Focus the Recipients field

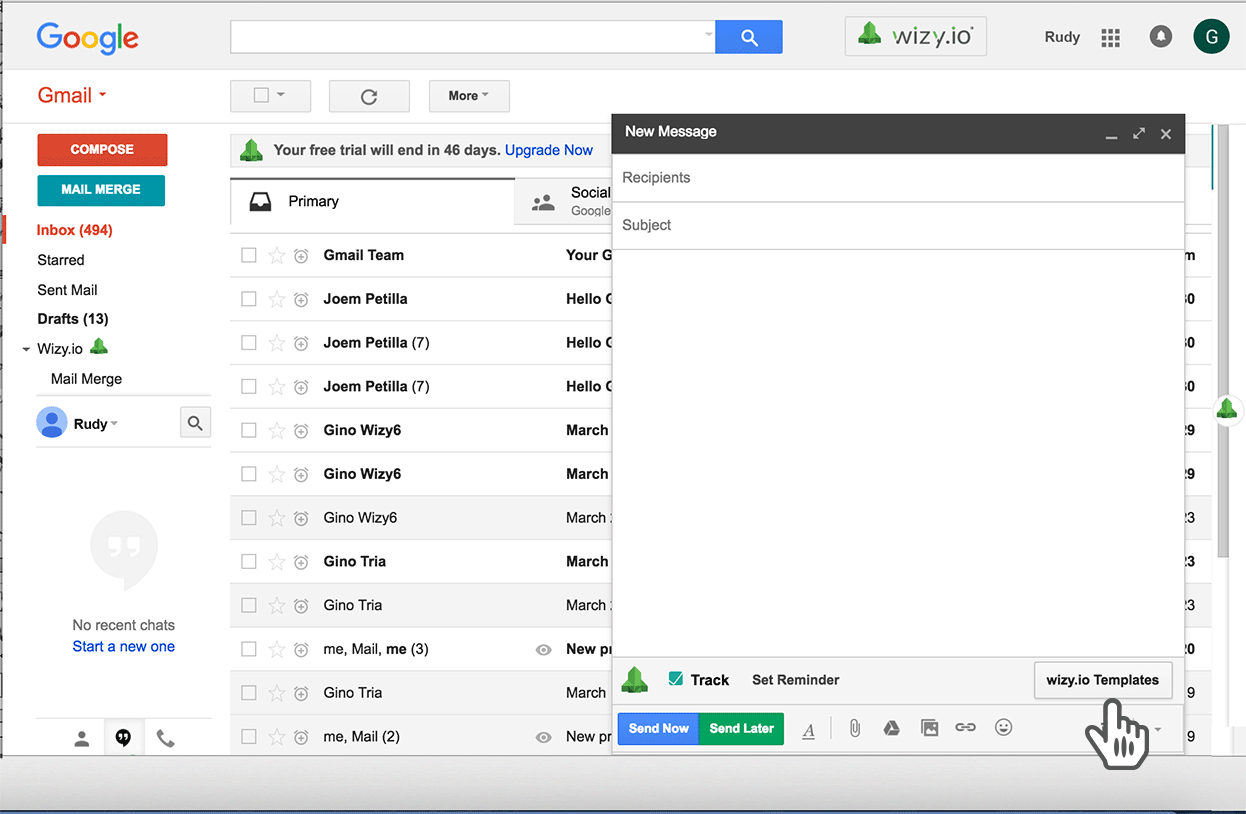pos(898,178)
